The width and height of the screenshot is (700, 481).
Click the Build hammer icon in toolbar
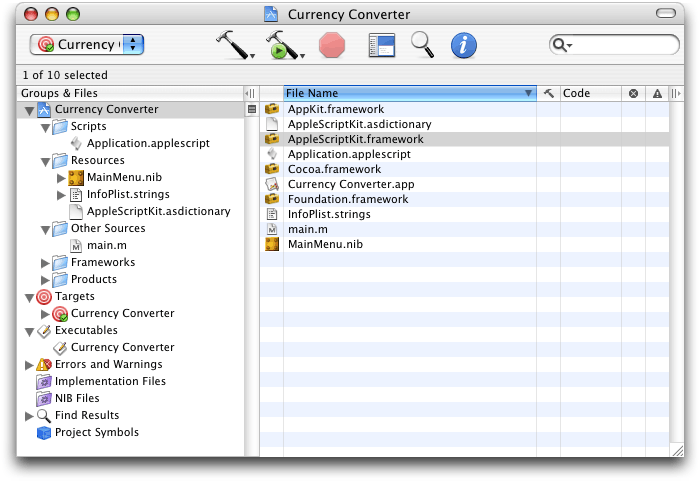[231, 44]
